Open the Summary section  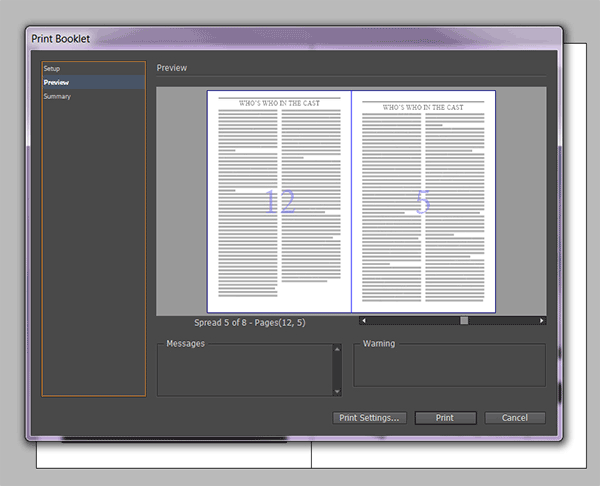57,96
